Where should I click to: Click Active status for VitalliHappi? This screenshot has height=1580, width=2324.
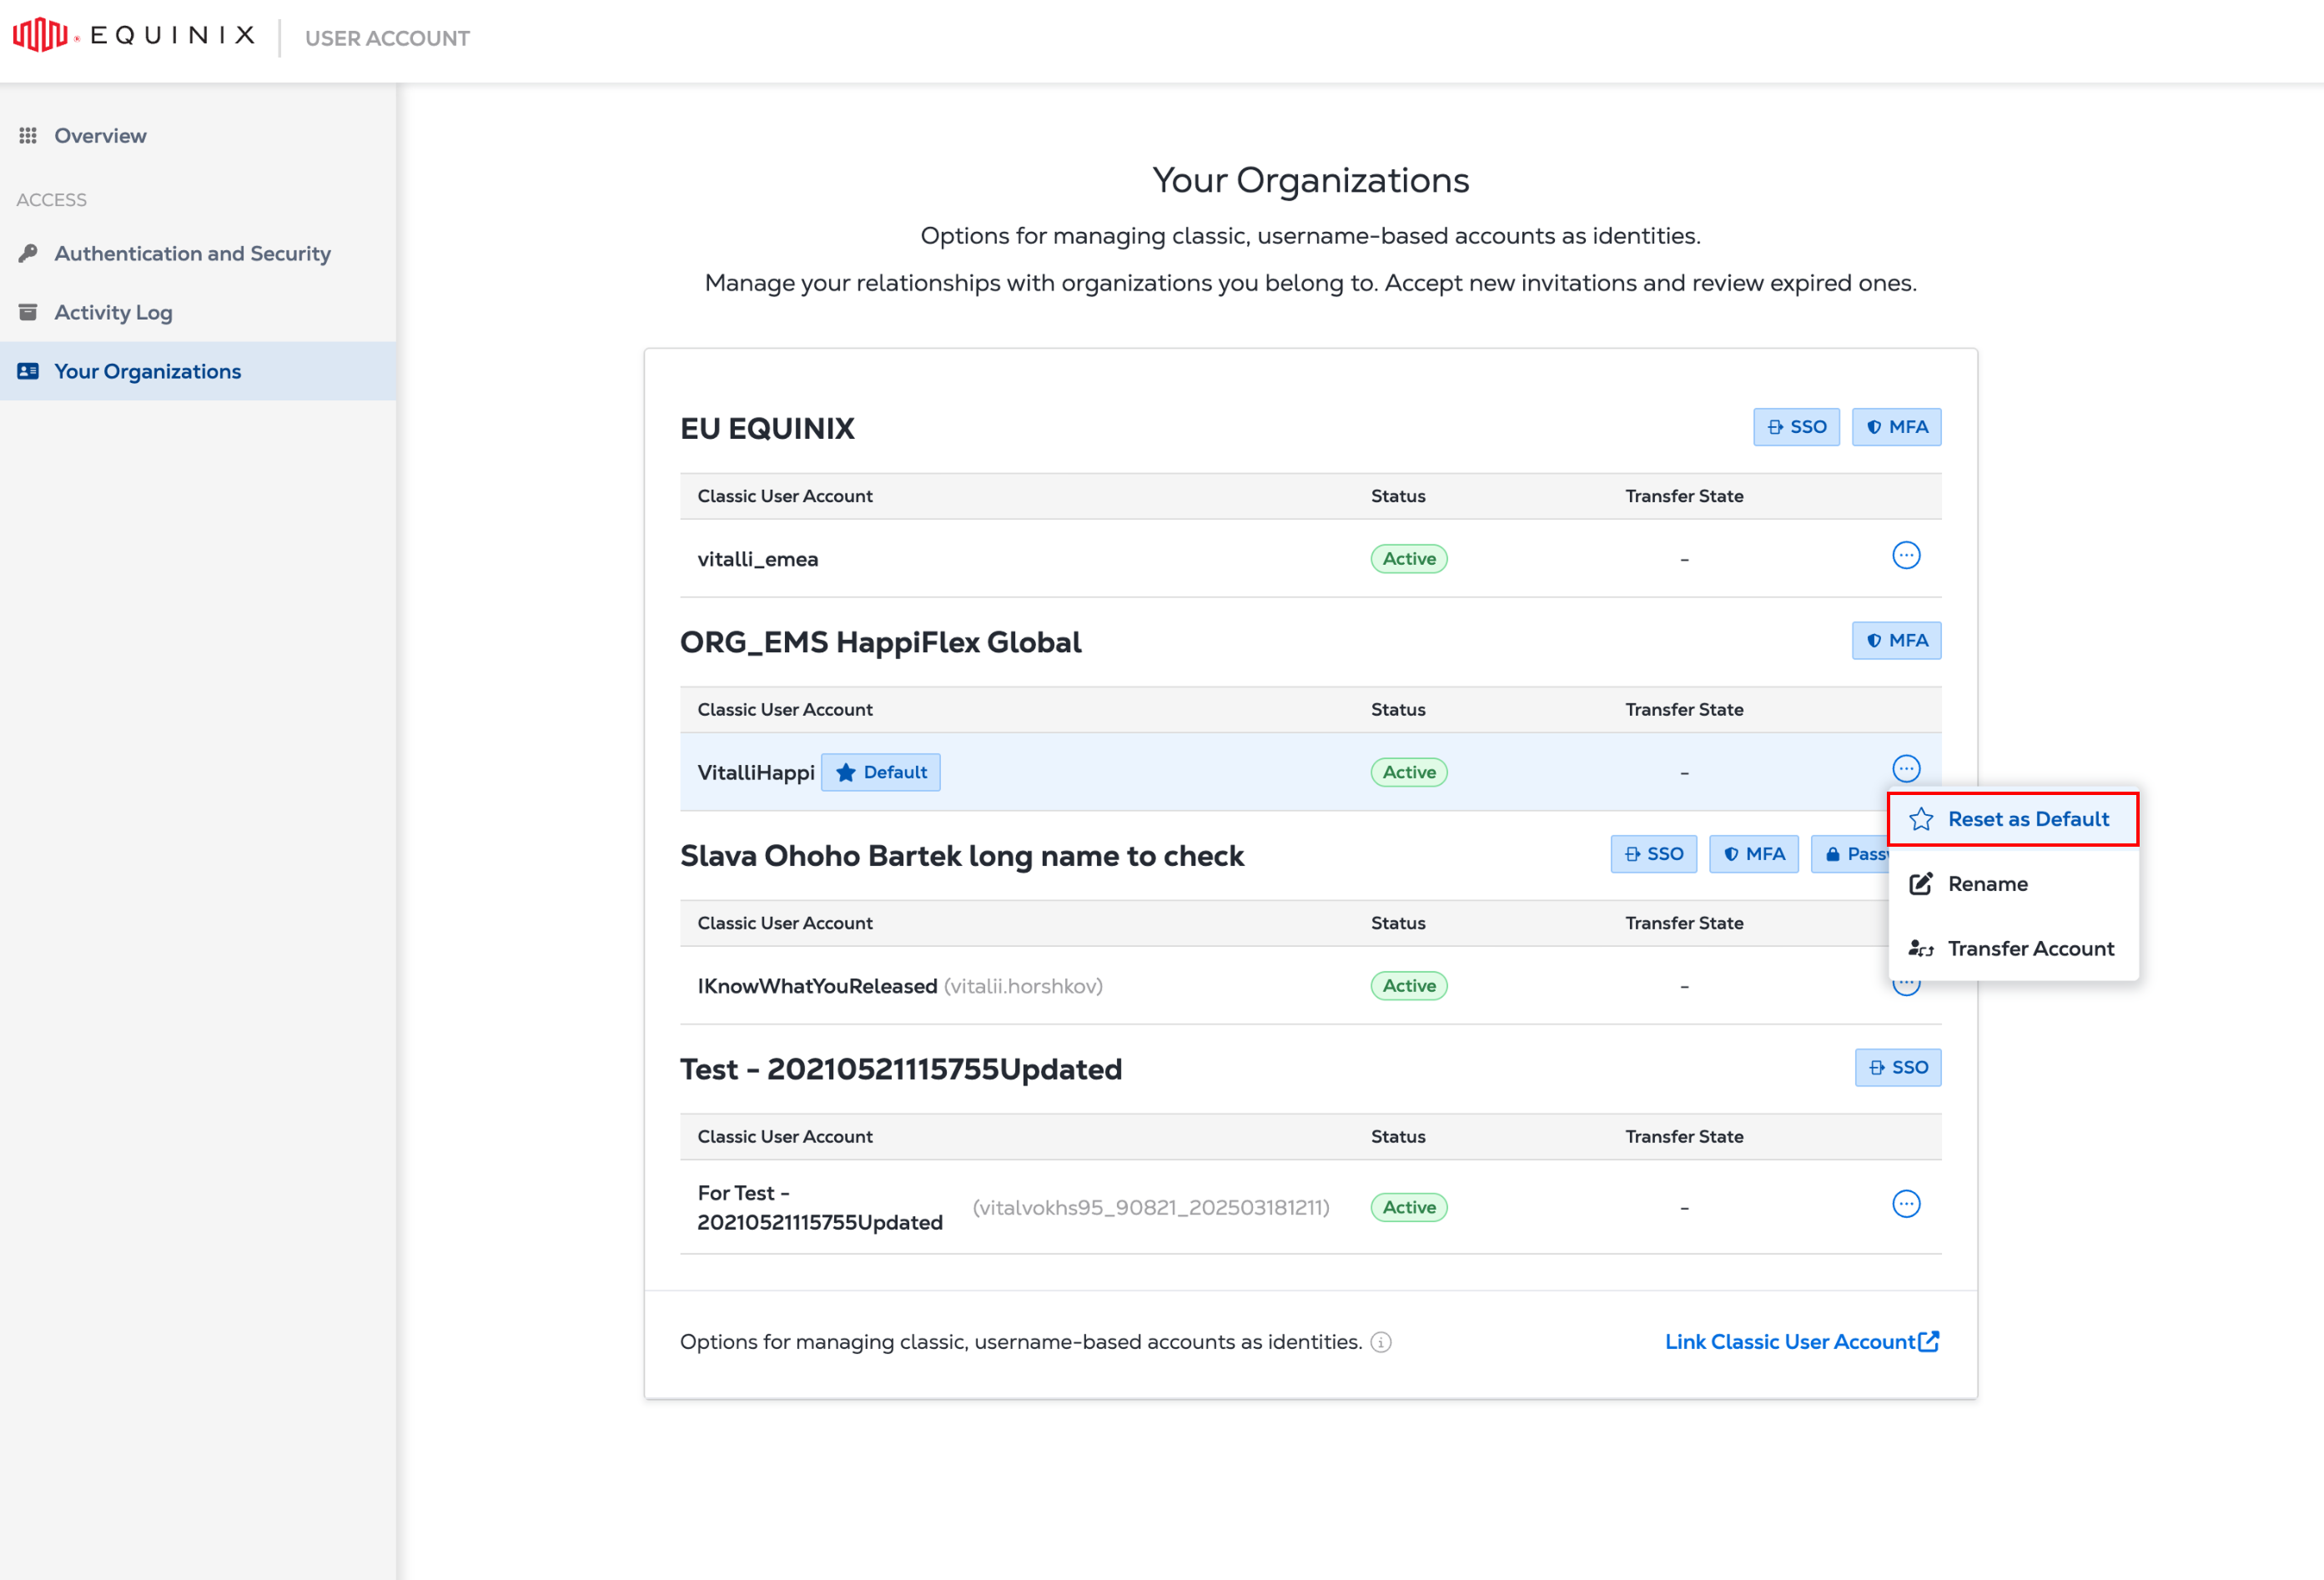[x=1408, y=772]
